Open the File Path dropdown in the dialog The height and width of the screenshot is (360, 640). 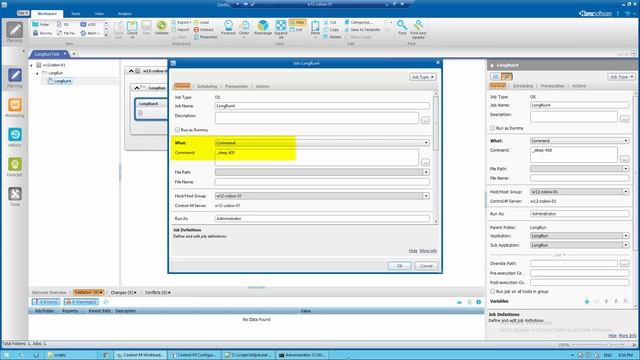click(x=426, y=172)
